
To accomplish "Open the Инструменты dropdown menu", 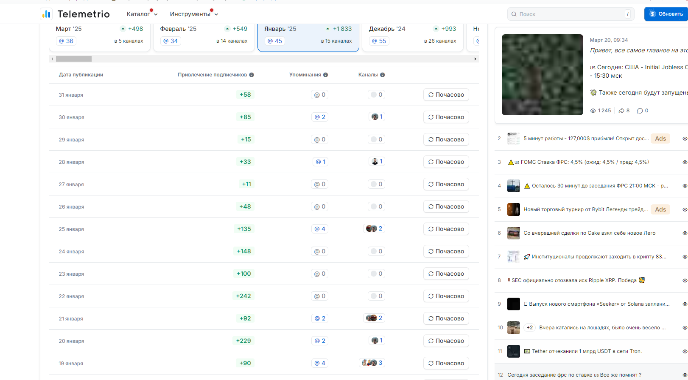I will point(194,14).
